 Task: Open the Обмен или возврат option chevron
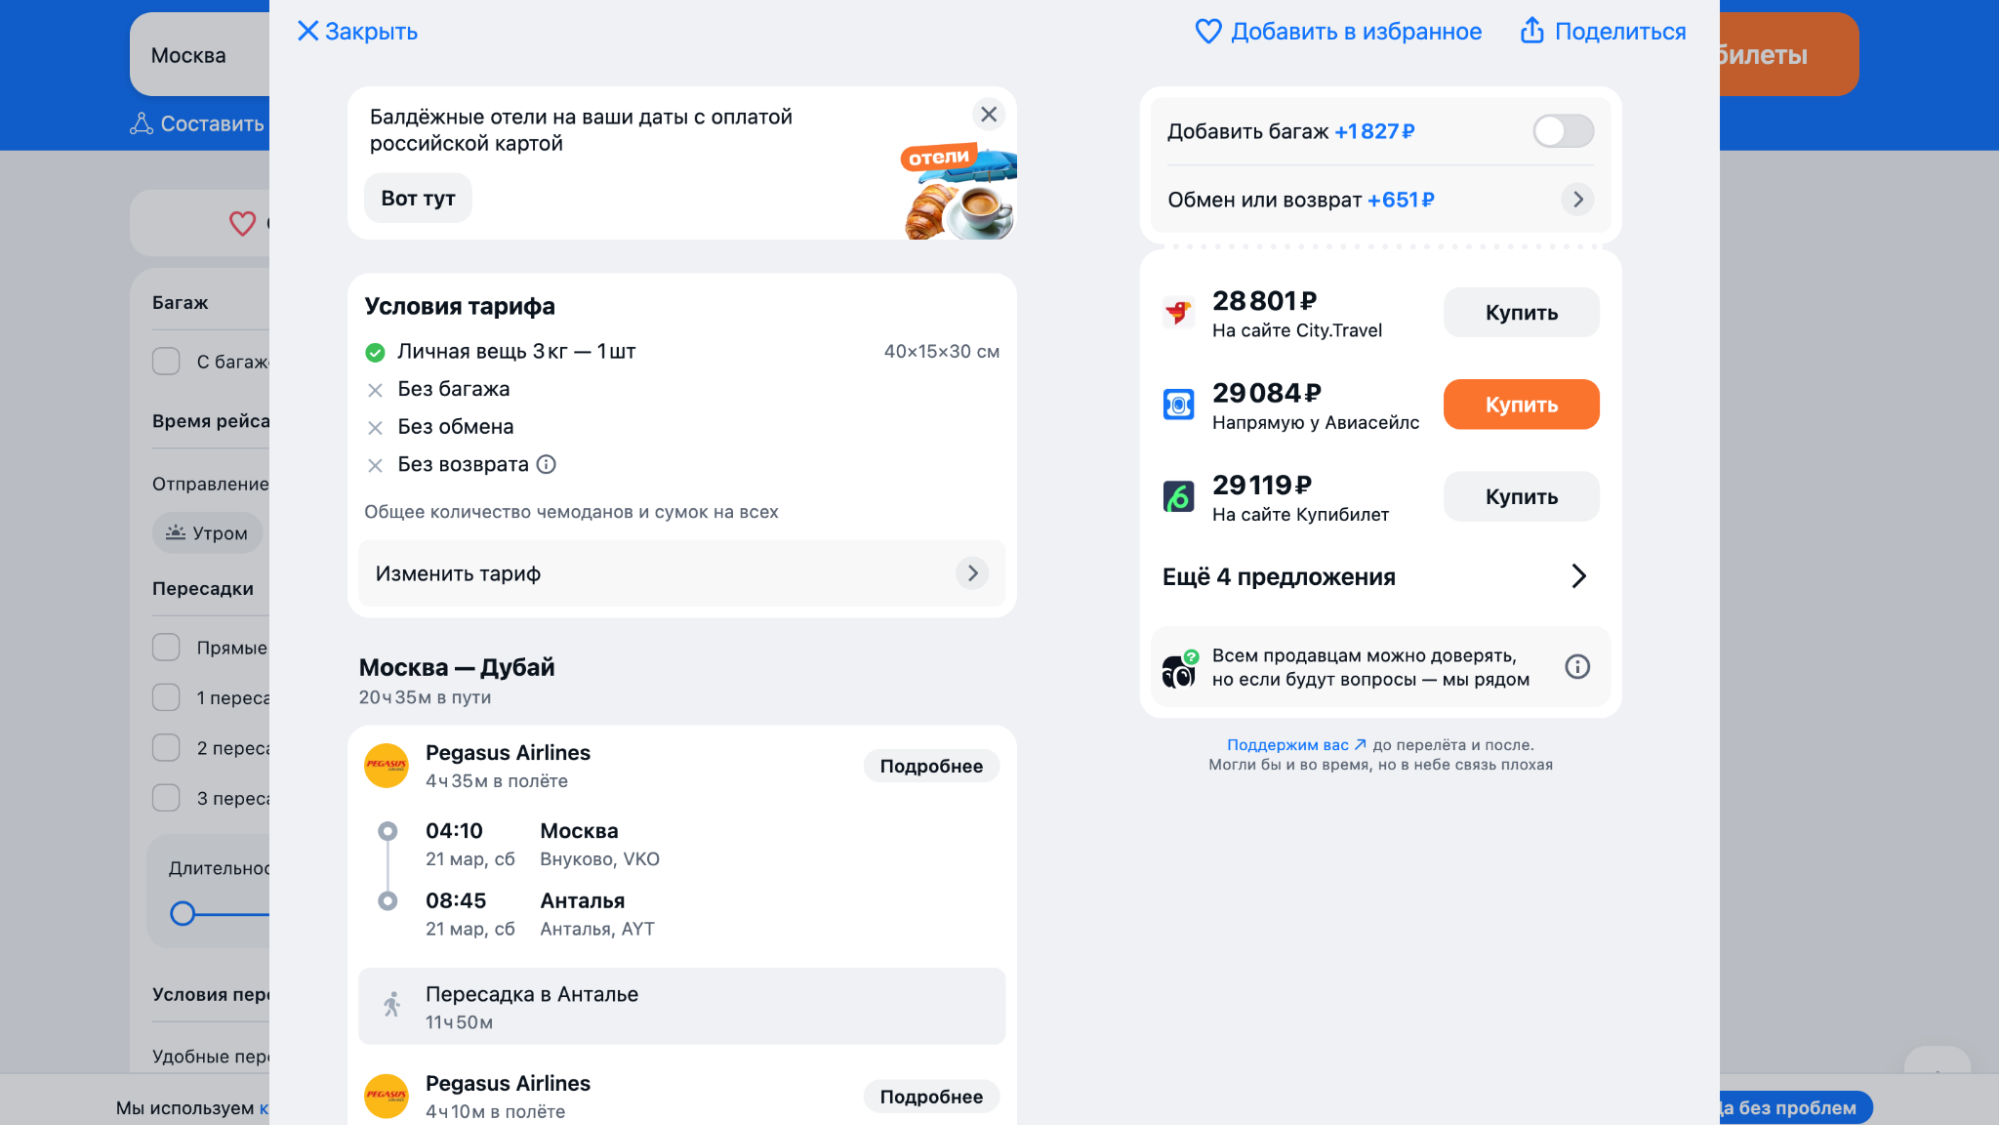point(1577,200)
